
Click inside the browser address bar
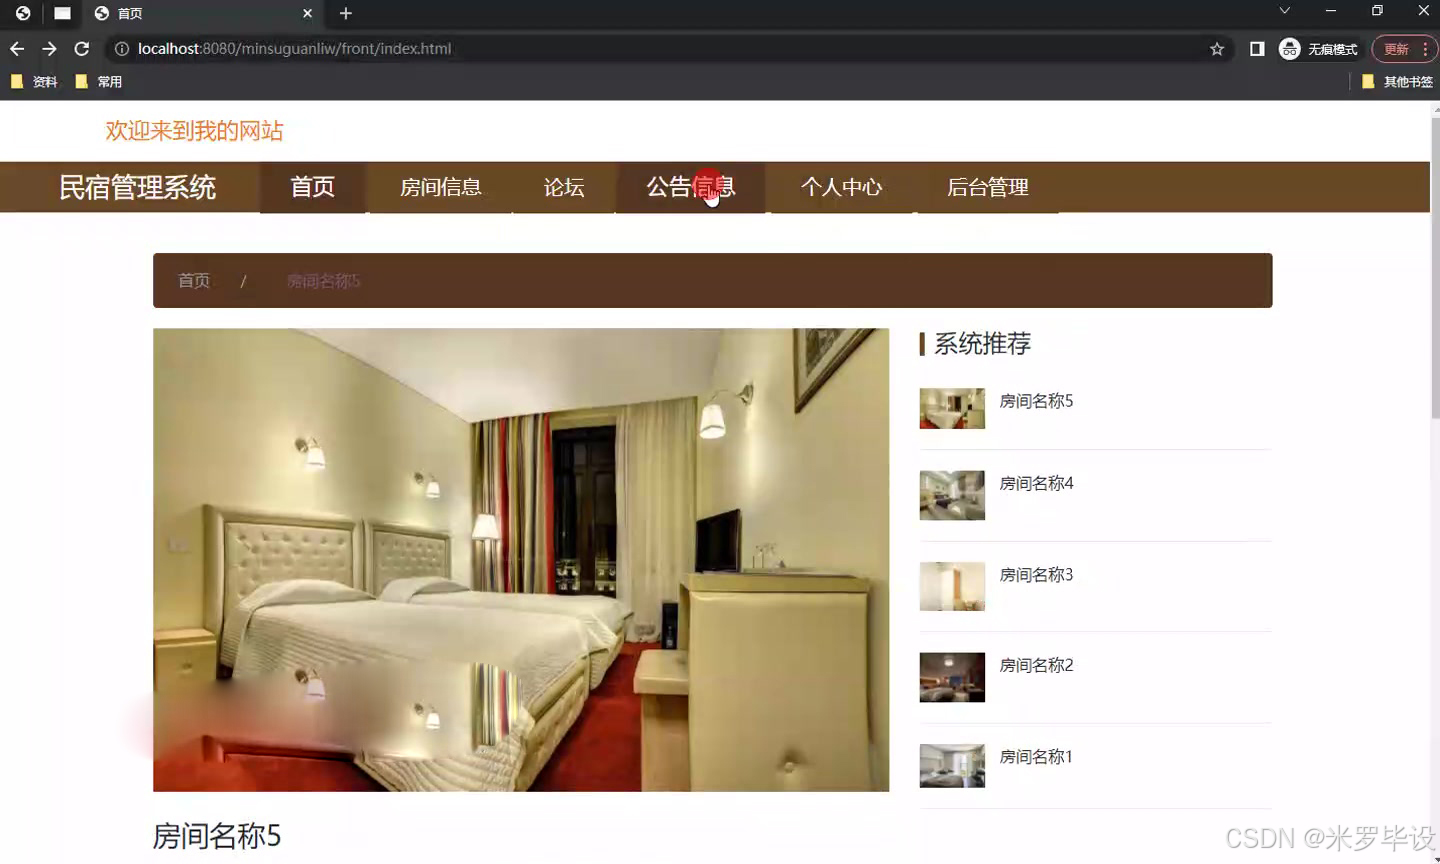[x=600, y=48]
